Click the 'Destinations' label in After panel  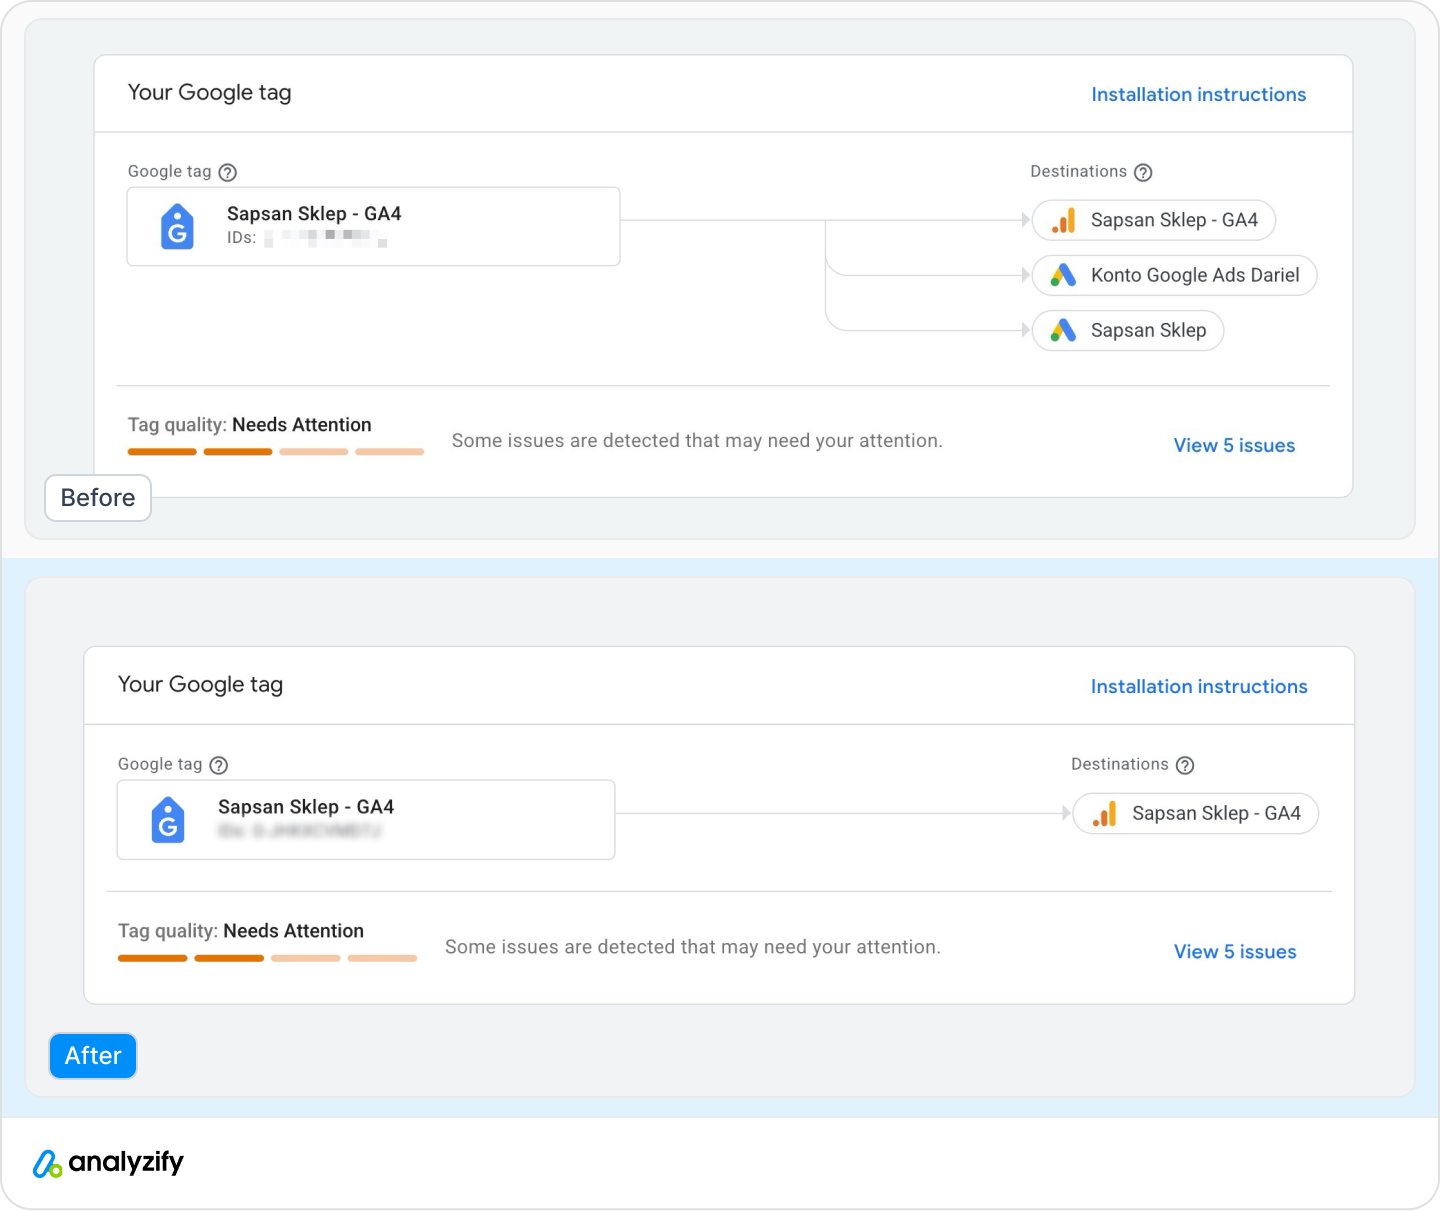pyautogui.click(x=1120, y=765)
